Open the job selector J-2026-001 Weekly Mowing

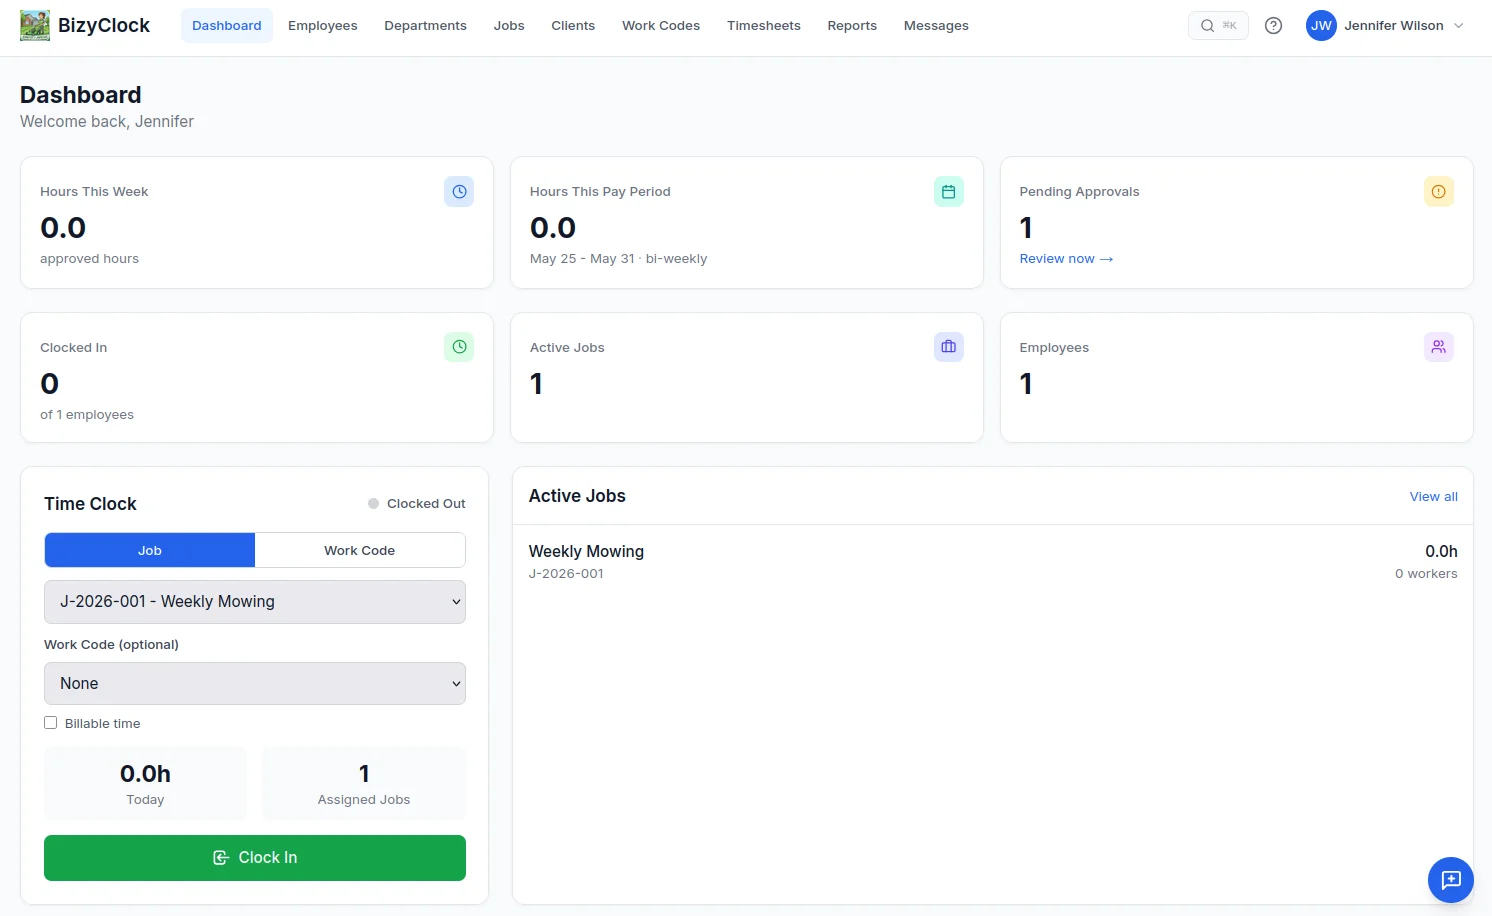[x=255, y=602]
